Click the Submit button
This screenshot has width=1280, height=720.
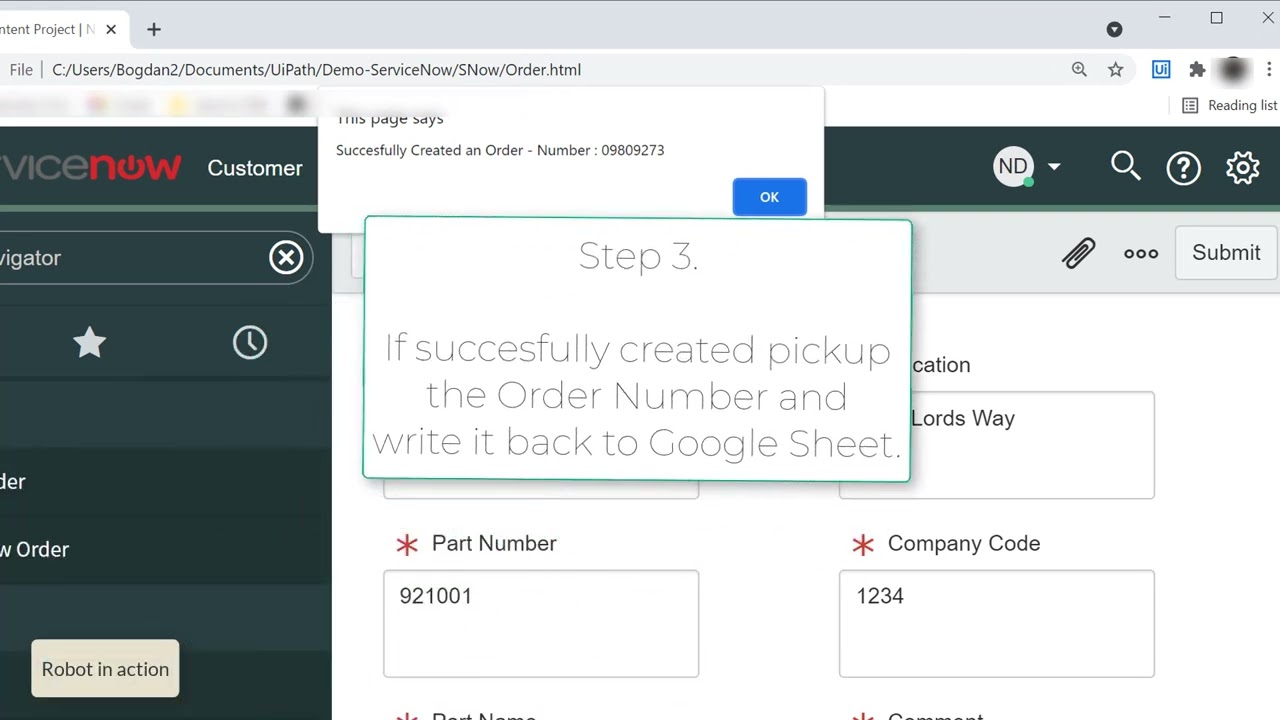click(x=1226, y=253)
